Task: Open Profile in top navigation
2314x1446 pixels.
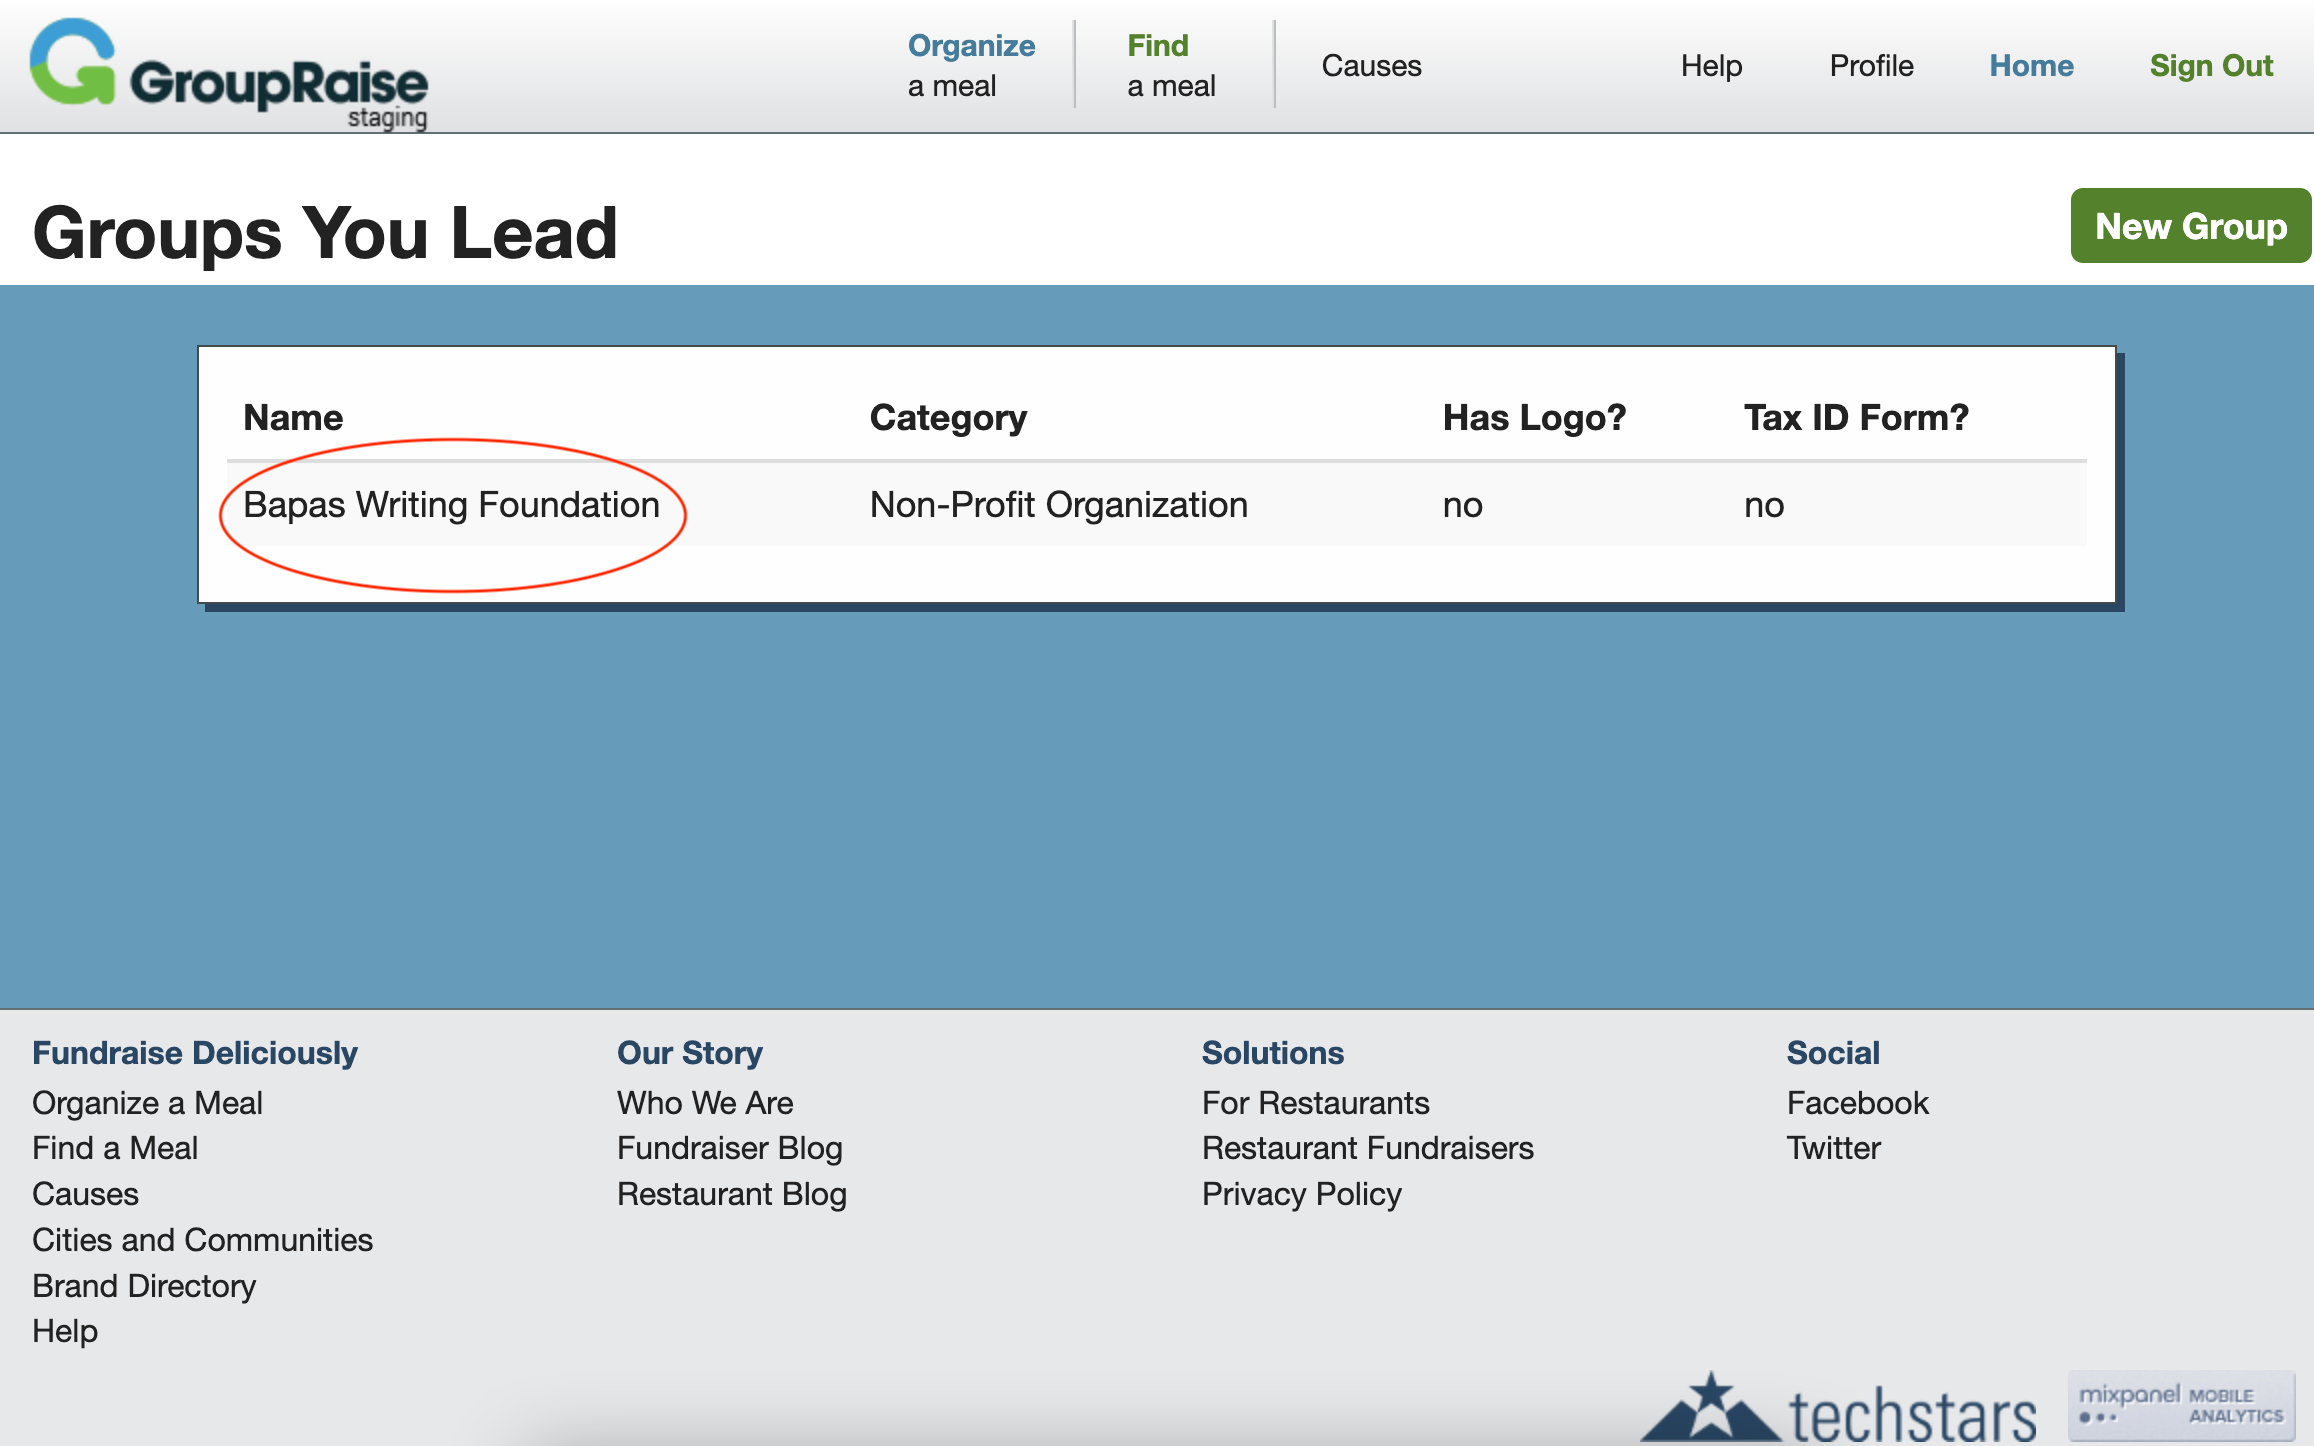Action: [x=1870, y=66]
